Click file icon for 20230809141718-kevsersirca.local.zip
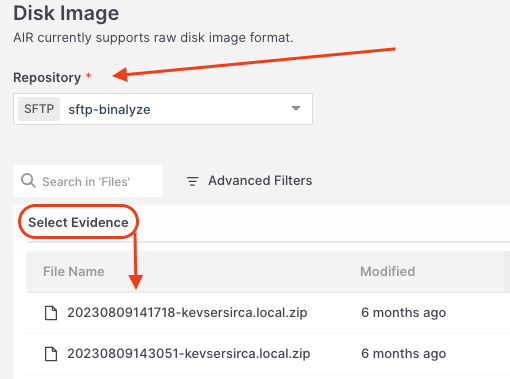This screenshot has height=379, width=510. pyautogui.click(x=51, y=313)
